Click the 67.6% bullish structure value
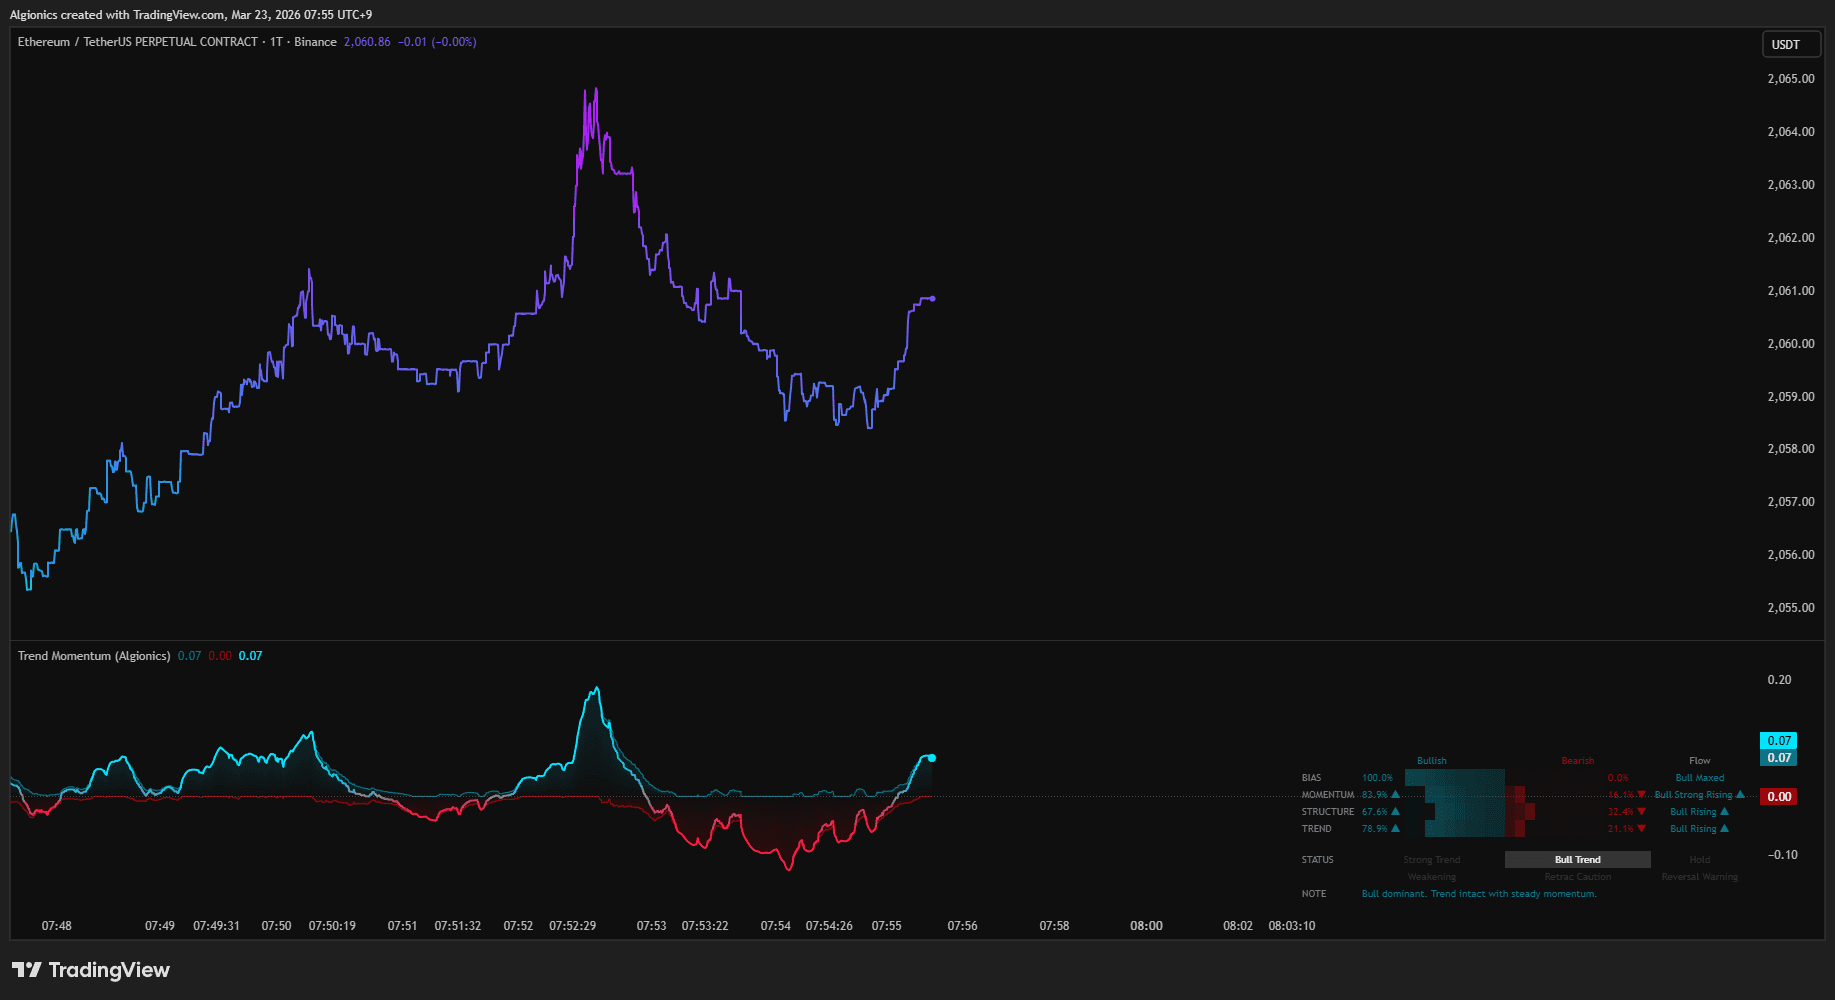 coord(1375,812)
